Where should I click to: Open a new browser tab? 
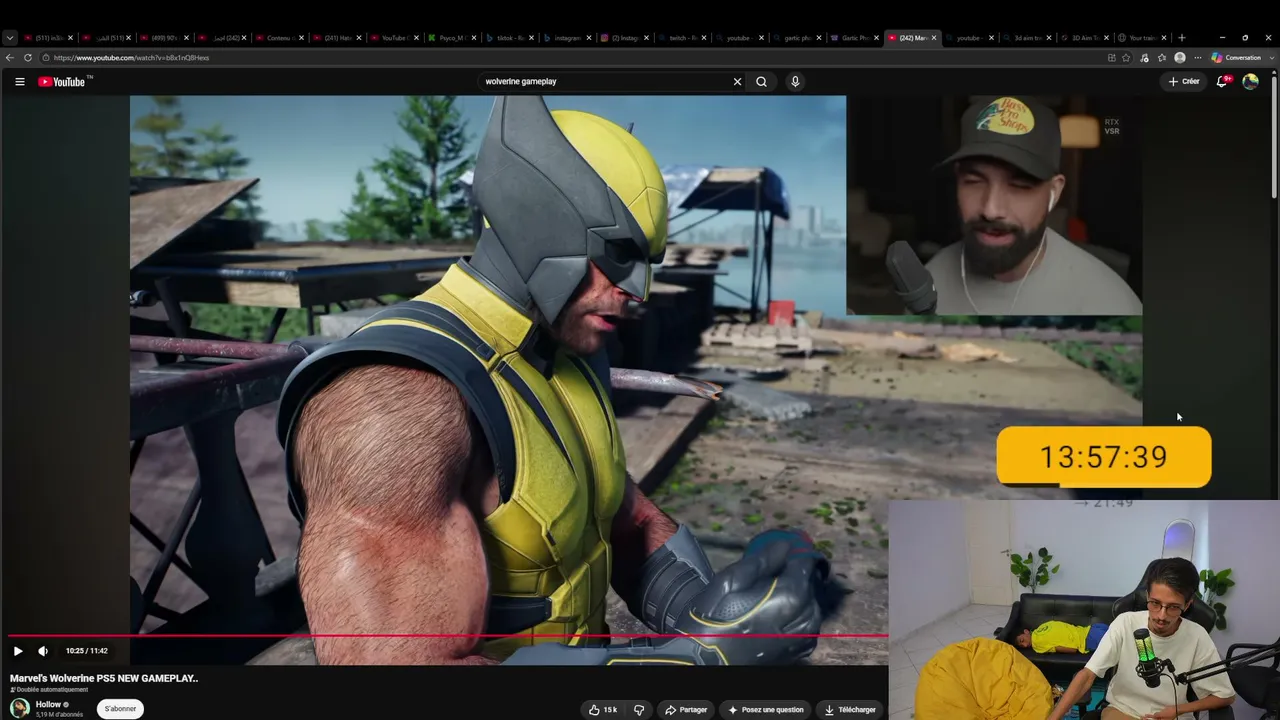1182,38
